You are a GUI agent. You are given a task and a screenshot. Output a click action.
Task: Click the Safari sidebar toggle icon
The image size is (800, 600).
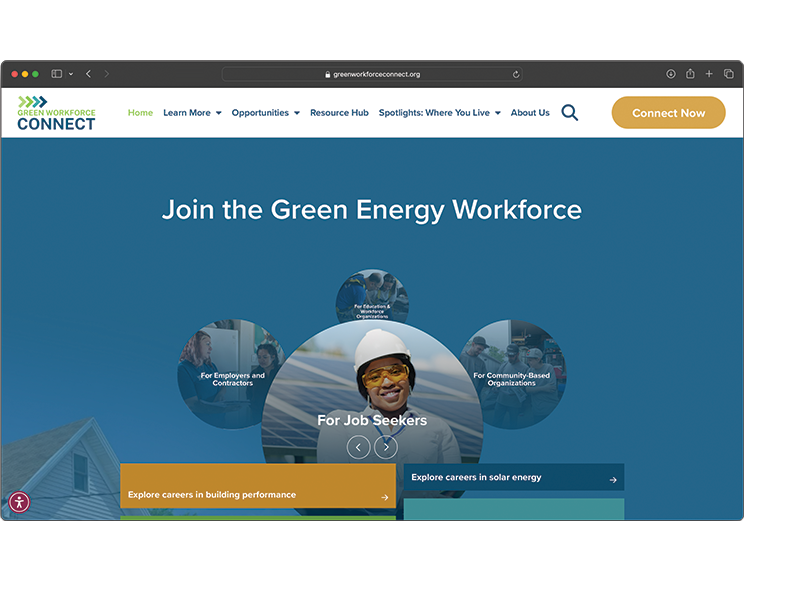57,74
